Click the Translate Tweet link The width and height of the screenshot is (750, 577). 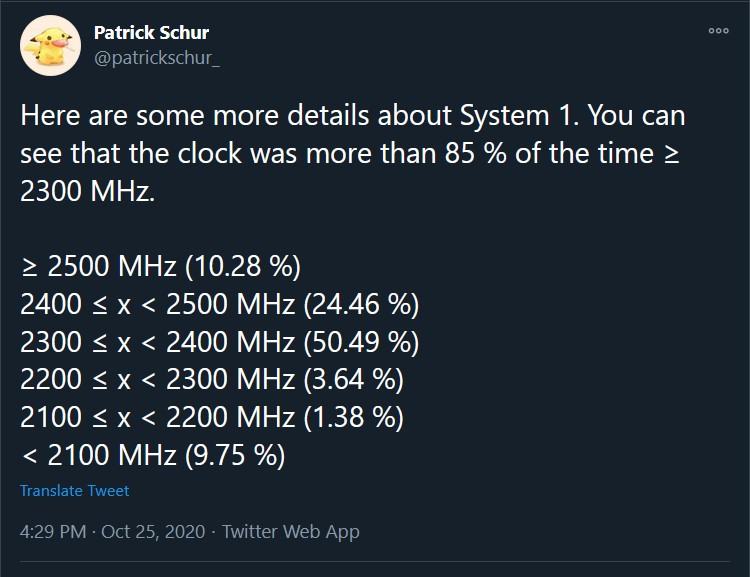pyautogui.click(x=74, y=491)
